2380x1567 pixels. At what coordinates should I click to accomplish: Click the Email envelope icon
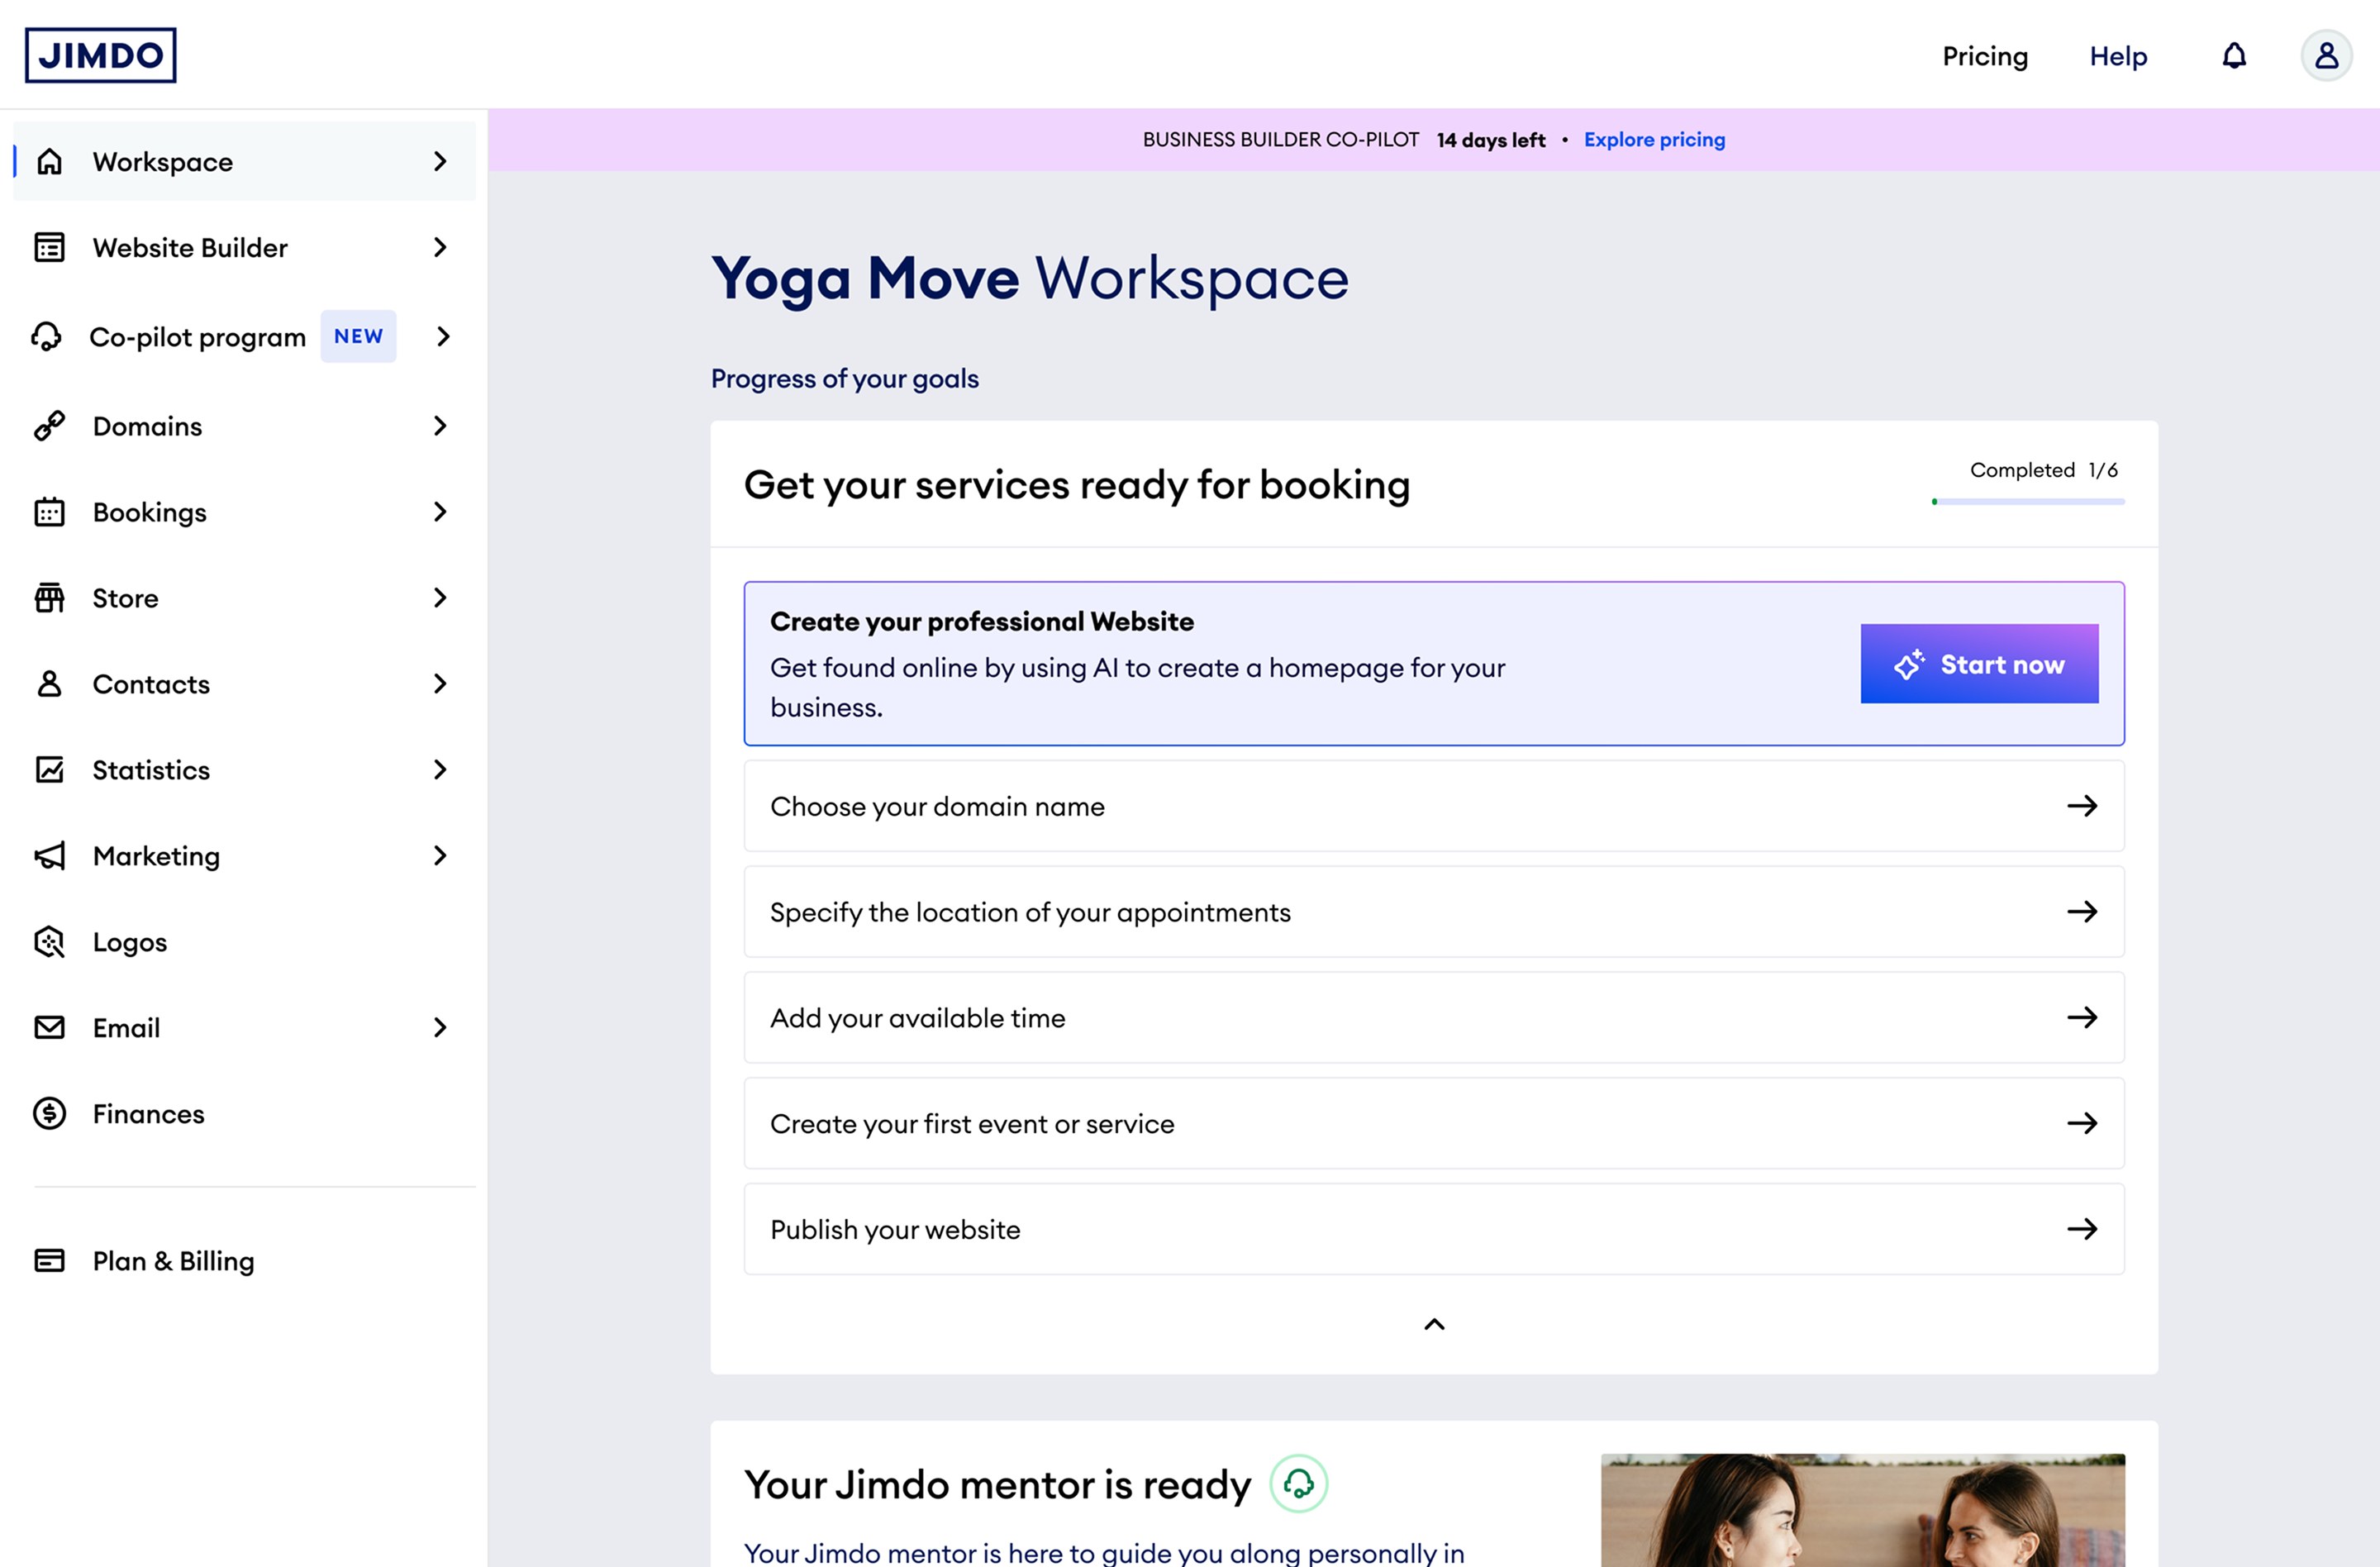49,1027
